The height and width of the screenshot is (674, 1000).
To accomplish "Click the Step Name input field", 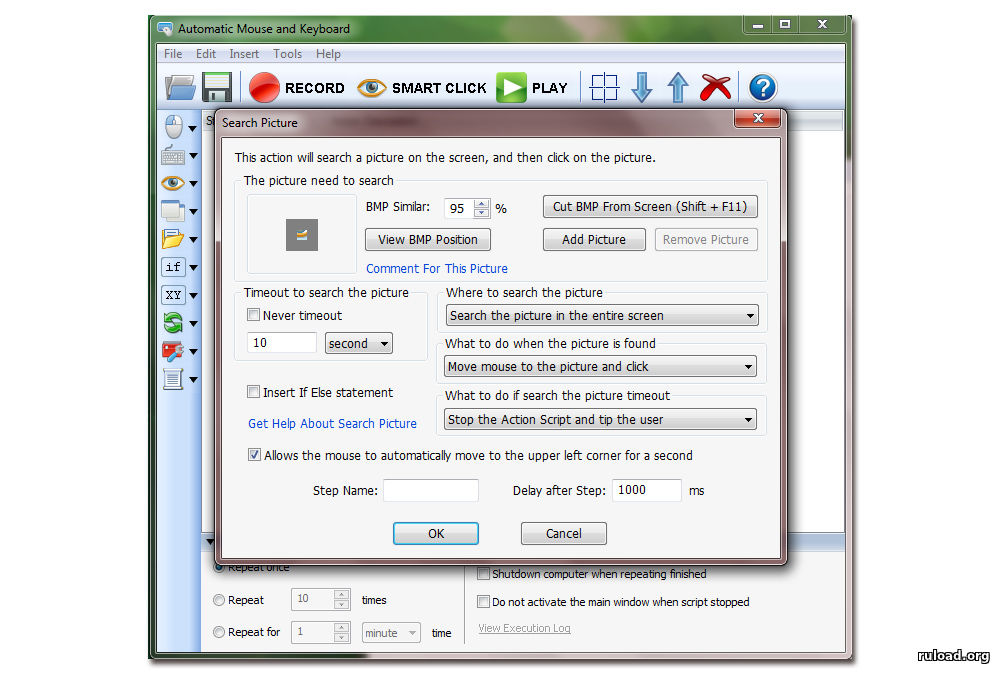I will pyautogui.click(x=430, y=490).
